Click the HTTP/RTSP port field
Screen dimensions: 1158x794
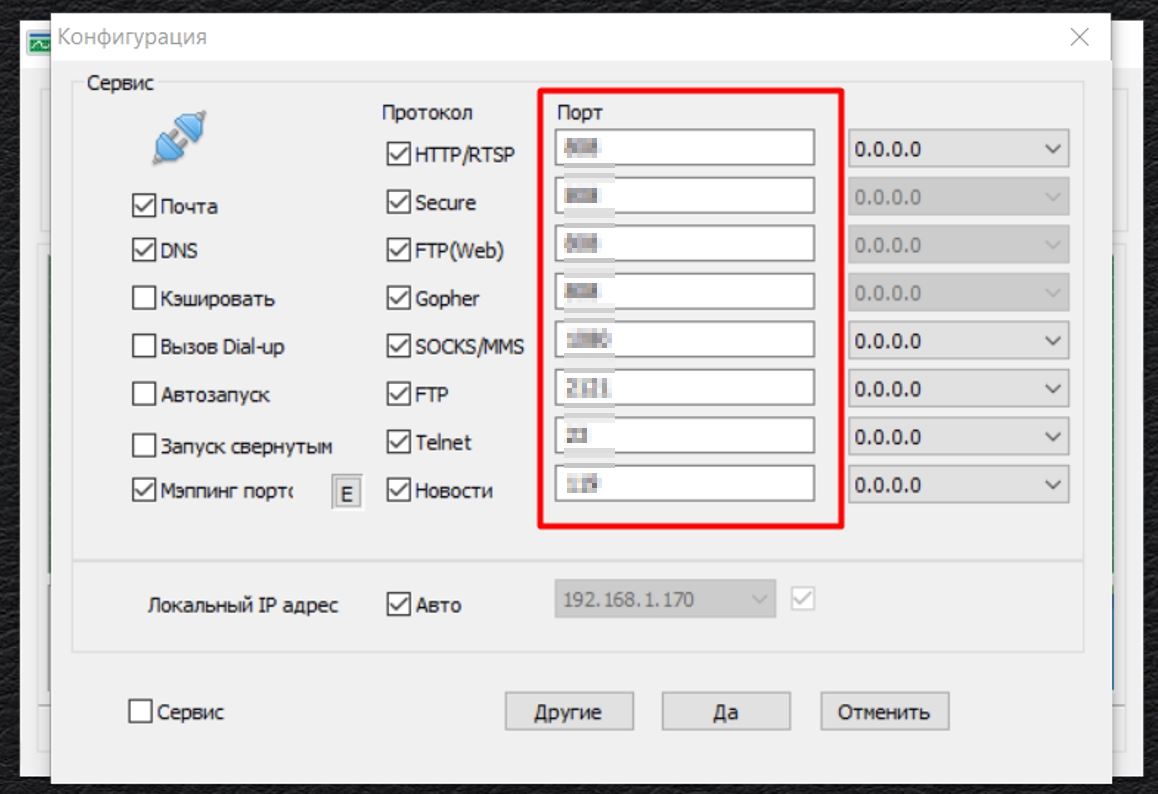[x=685, y=148]
